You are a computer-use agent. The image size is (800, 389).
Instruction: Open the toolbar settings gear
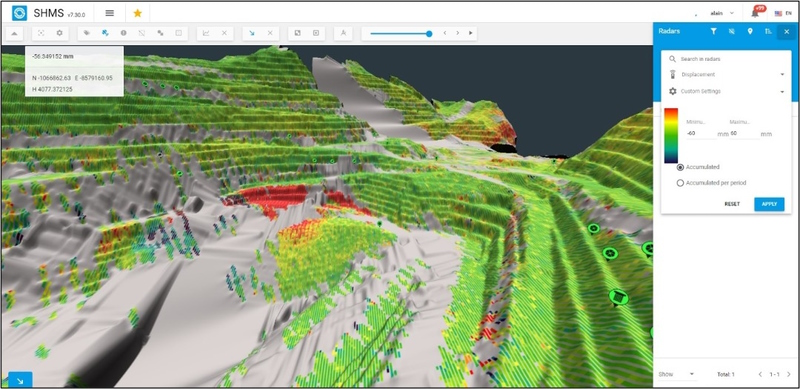click(x=59, y=33)
